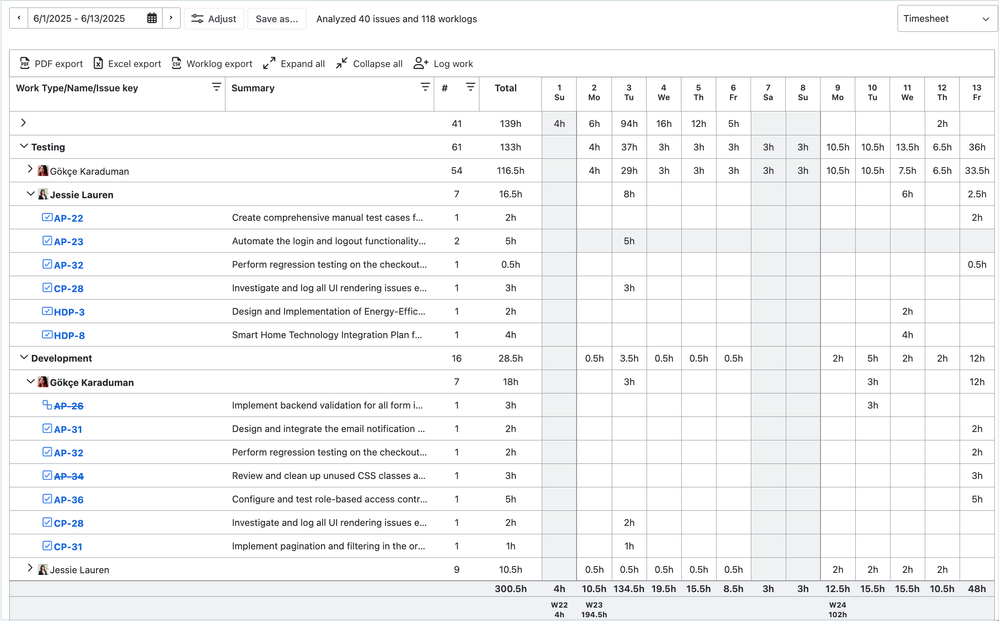The height and width of the screenshot is (621, 999).
Task: Click the task checkbox icon next to HDP-3
Action: (x=45, y=311)
